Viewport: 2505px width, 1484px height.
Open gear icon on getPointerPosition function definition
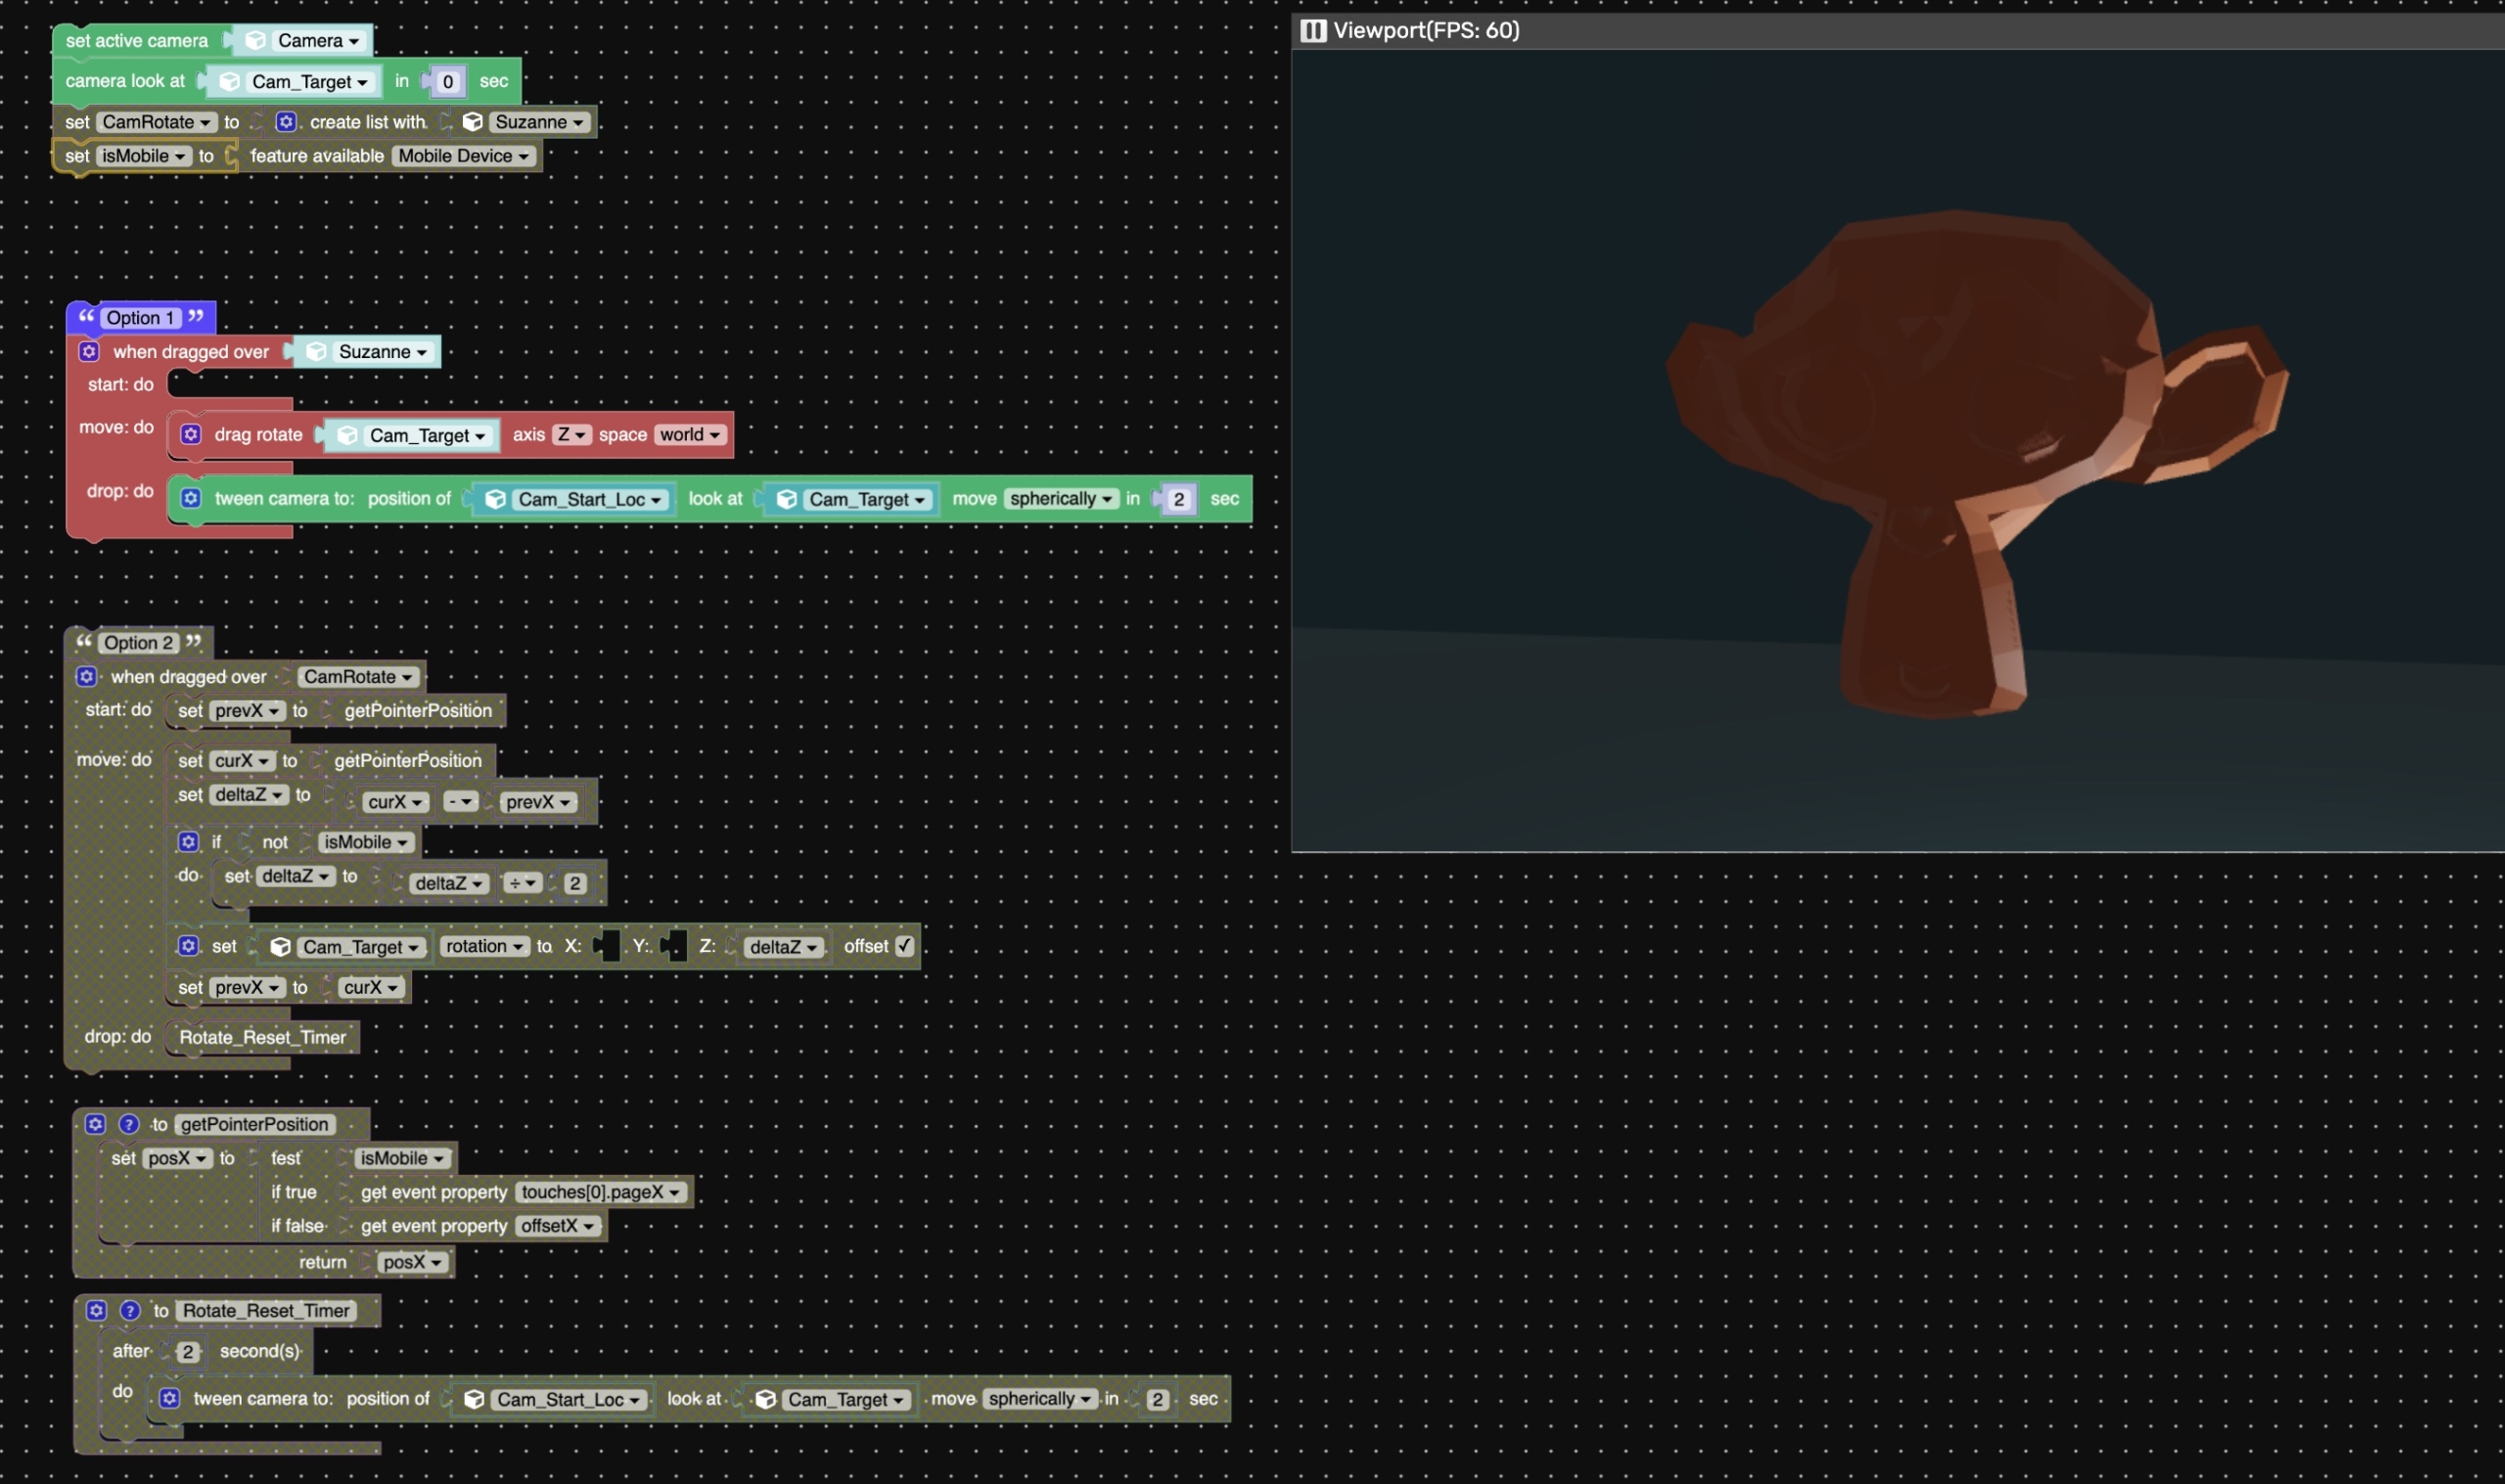click(95, 1124)
